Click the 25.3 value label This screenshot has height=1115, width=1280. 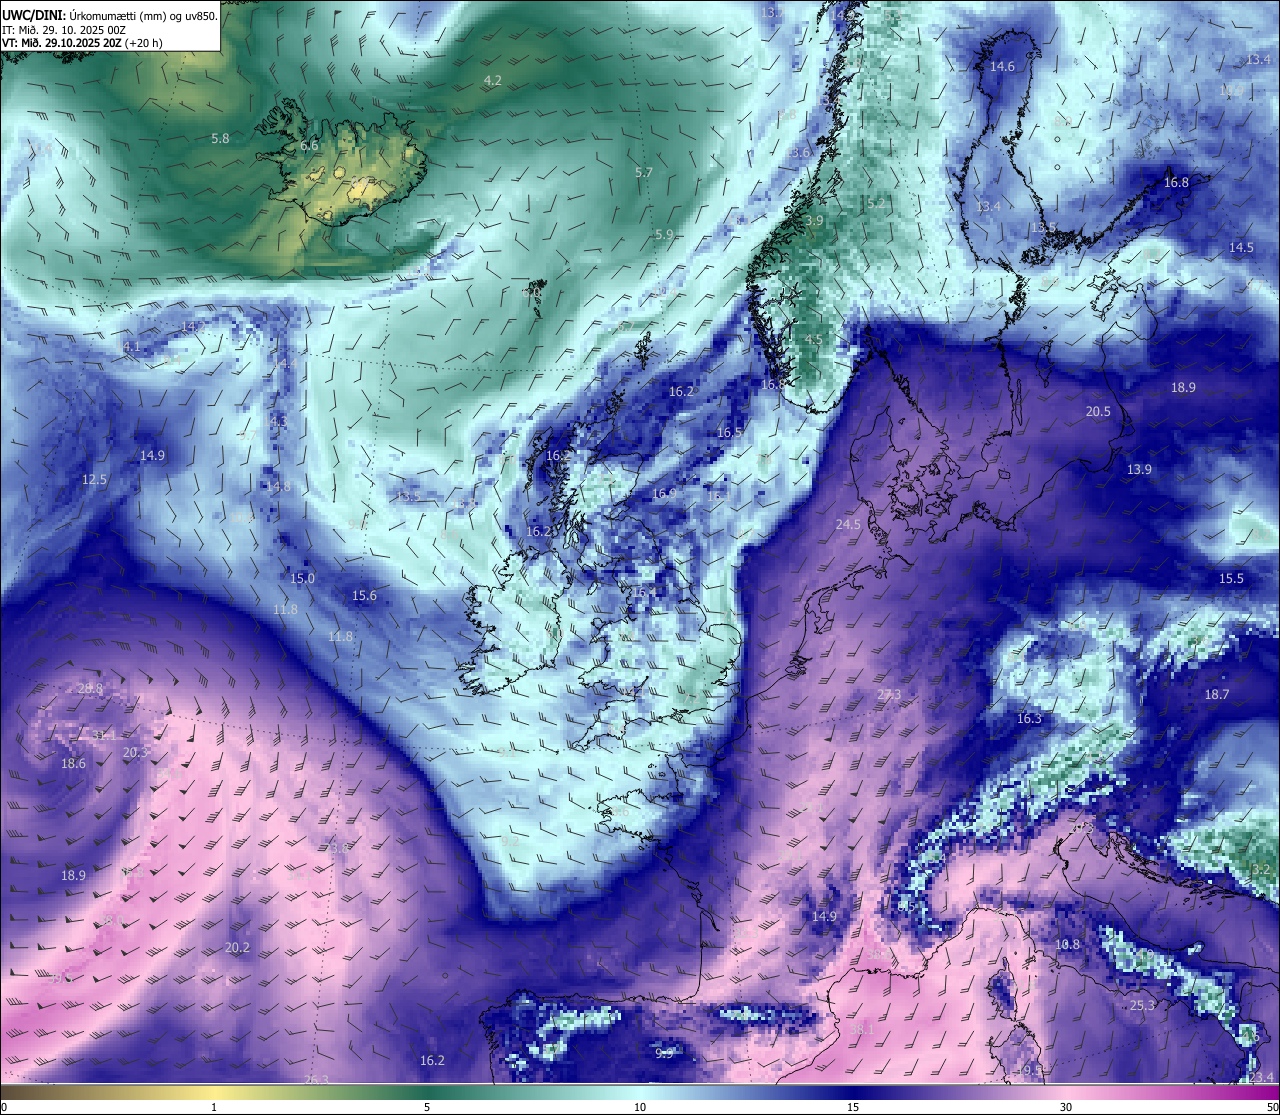(x=1142, y=1005)
